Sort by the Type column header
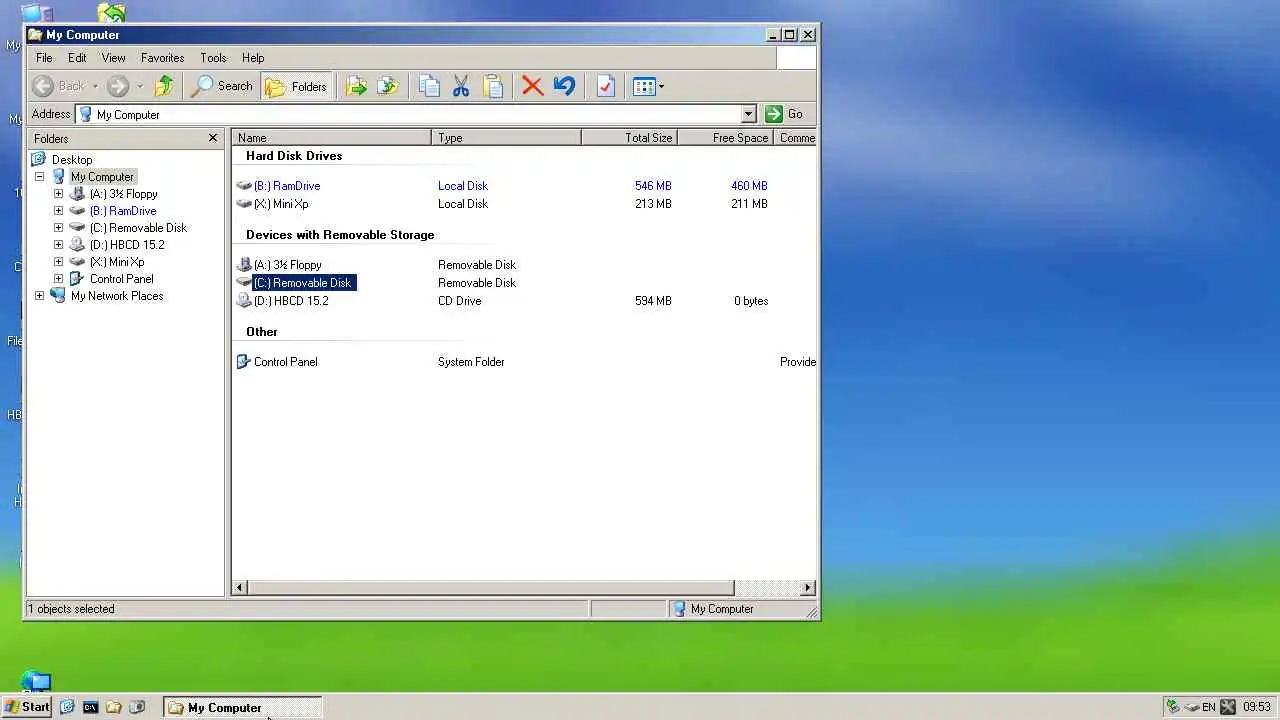This screenshot has height=720, width=1280. pos(507,138)
